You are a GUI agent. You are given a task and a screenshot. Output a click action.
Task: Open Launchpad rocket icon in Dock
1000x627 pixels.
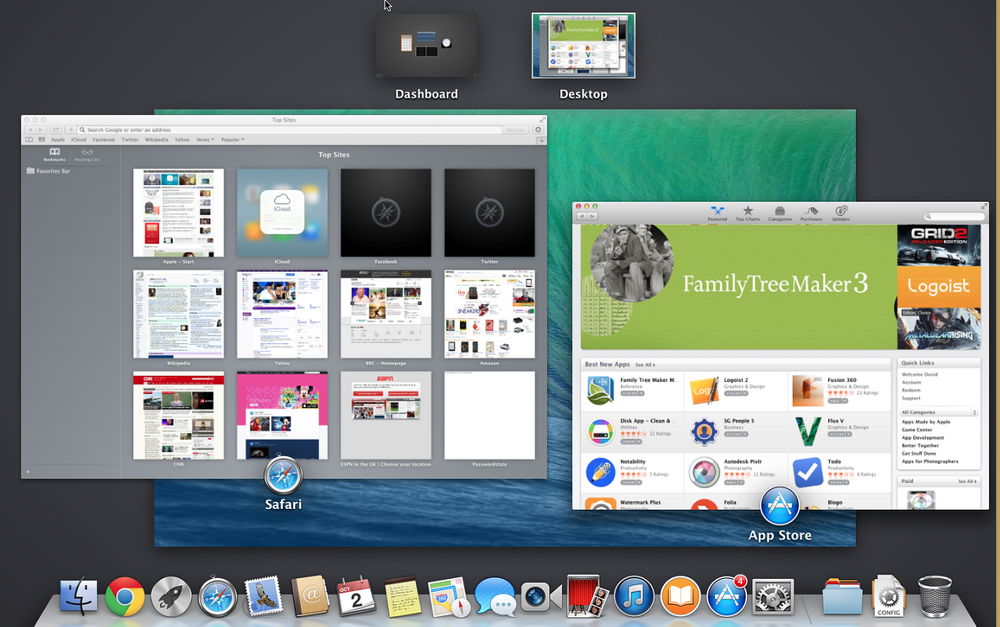171,596
